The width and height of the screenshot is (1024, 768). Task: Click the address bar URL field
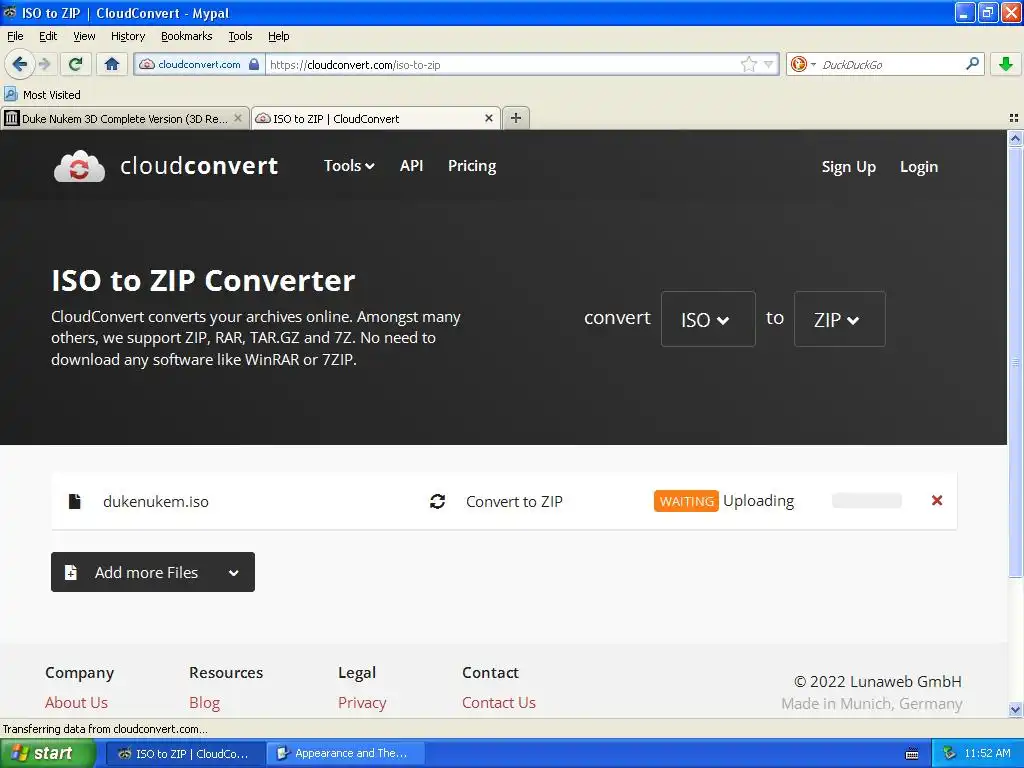point(503,64)
